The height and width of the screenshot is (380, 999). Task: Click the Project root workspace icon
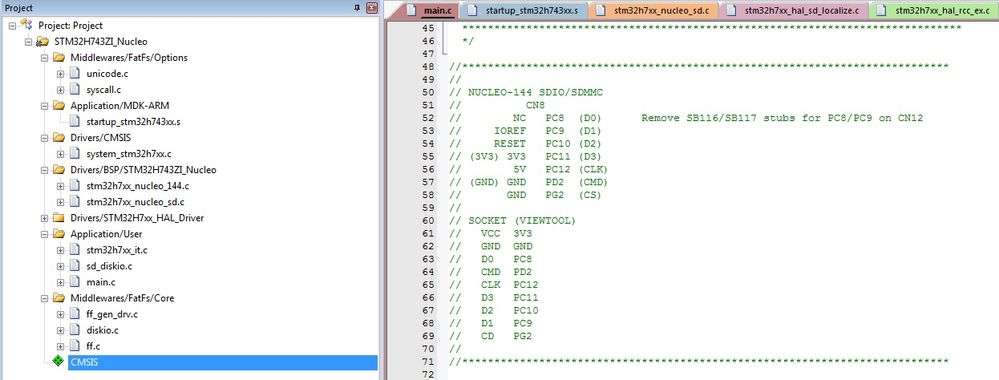tap(26, 25)
